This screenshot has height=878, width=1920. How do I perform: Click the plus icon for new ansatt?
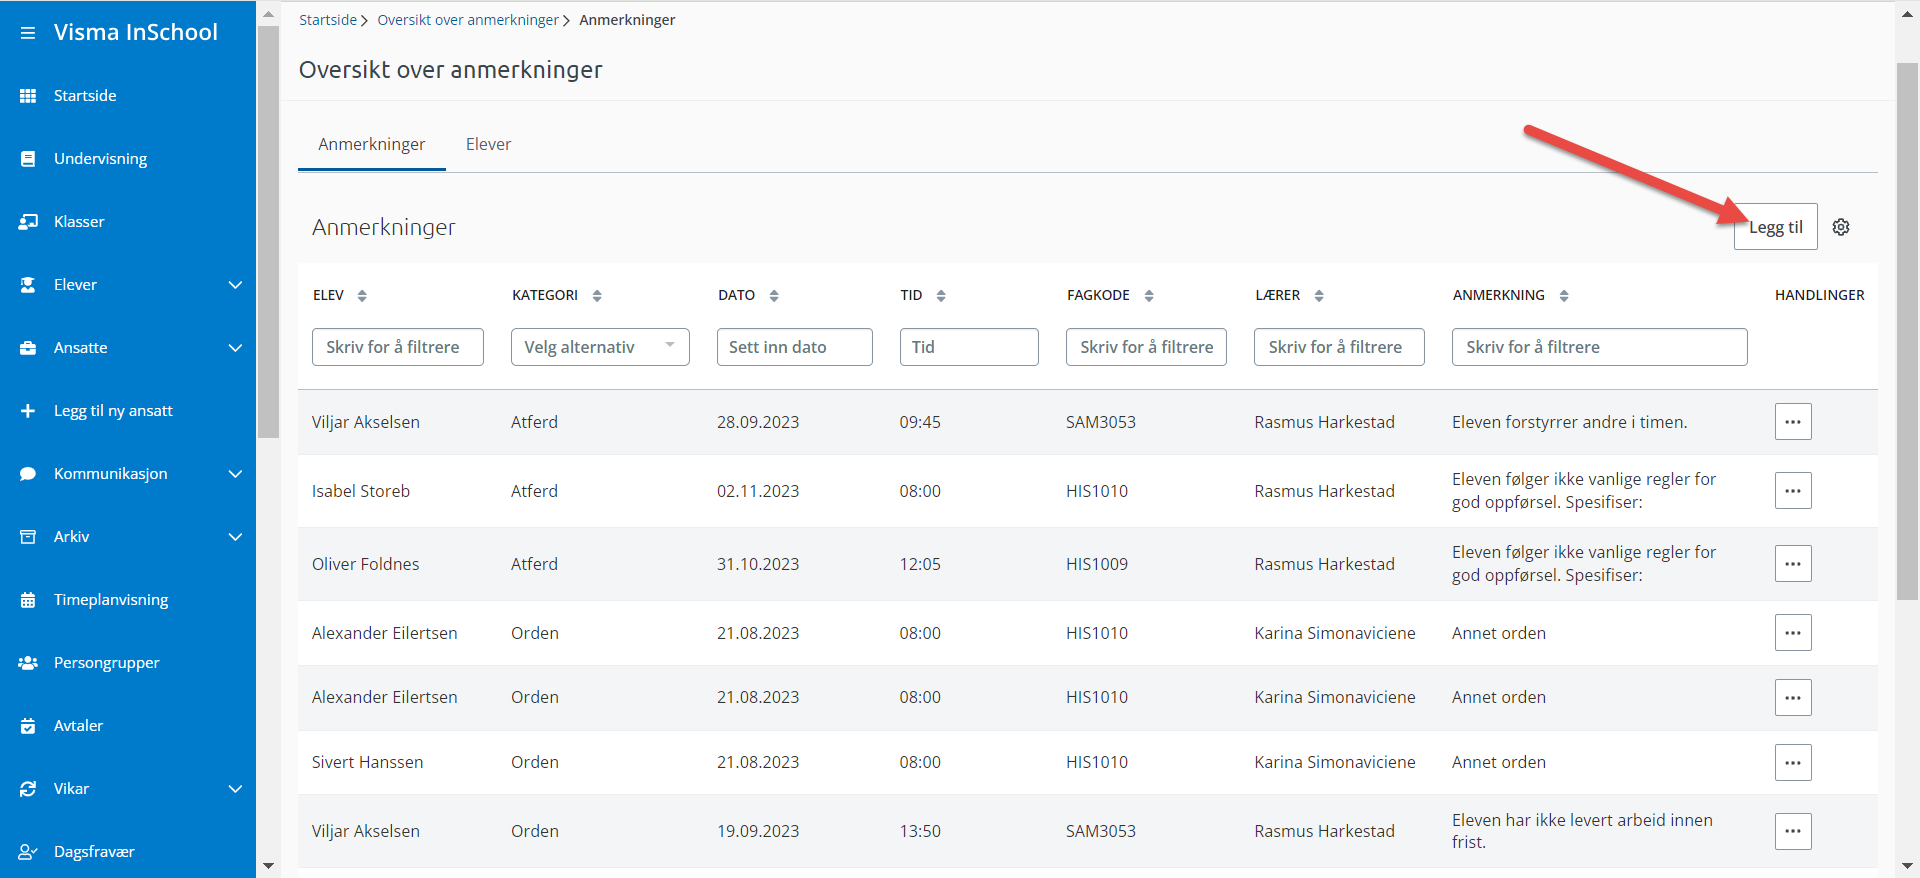(x=28, y=411)
